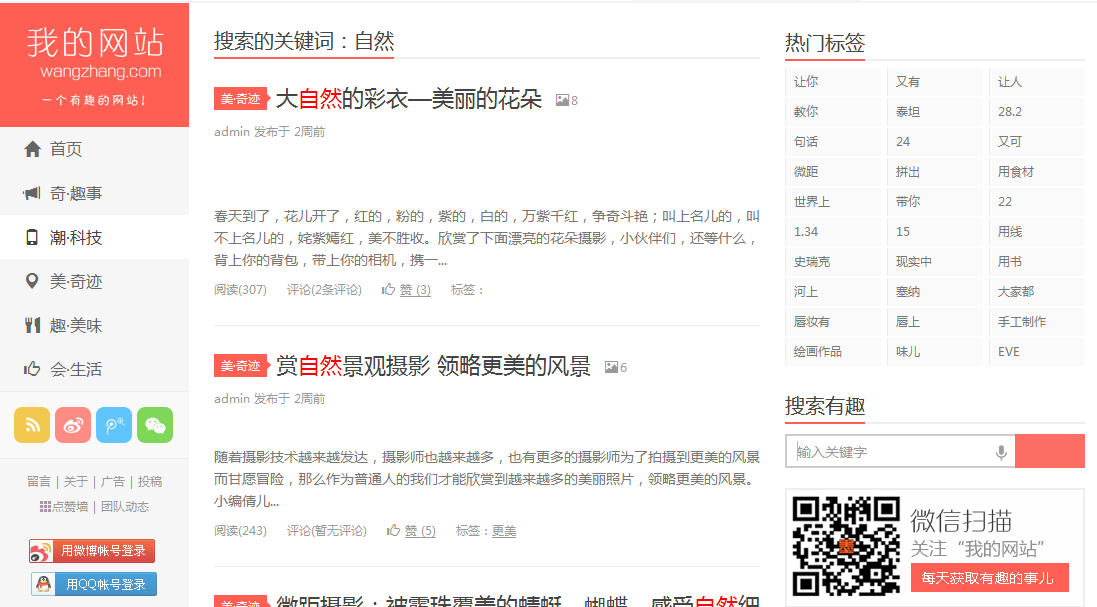Click the 输入关键字 search input field

point(890,452)
